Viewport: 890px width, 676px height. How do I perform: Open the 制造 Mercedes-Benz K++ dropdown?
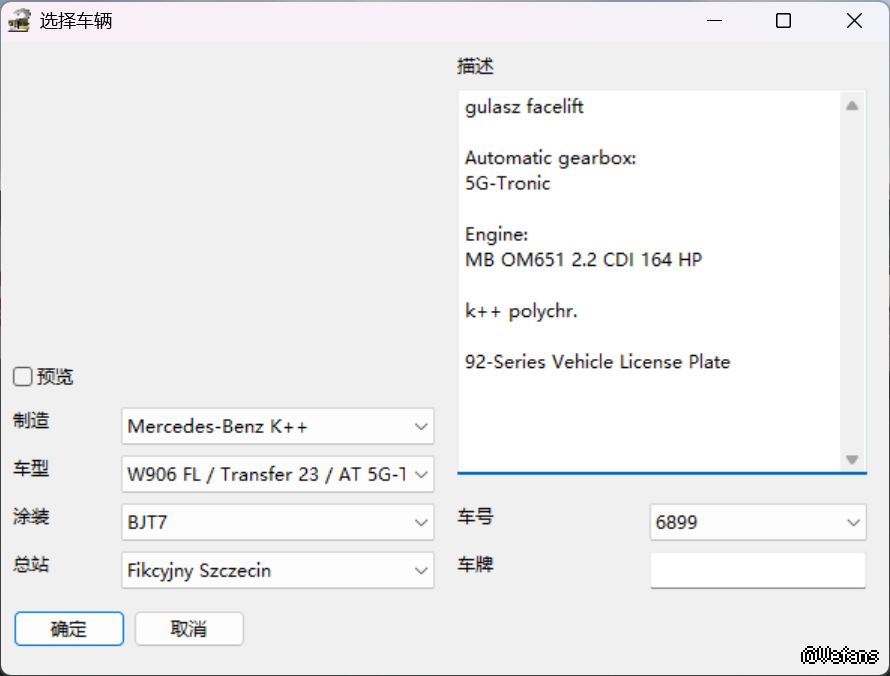pos(277,426)
